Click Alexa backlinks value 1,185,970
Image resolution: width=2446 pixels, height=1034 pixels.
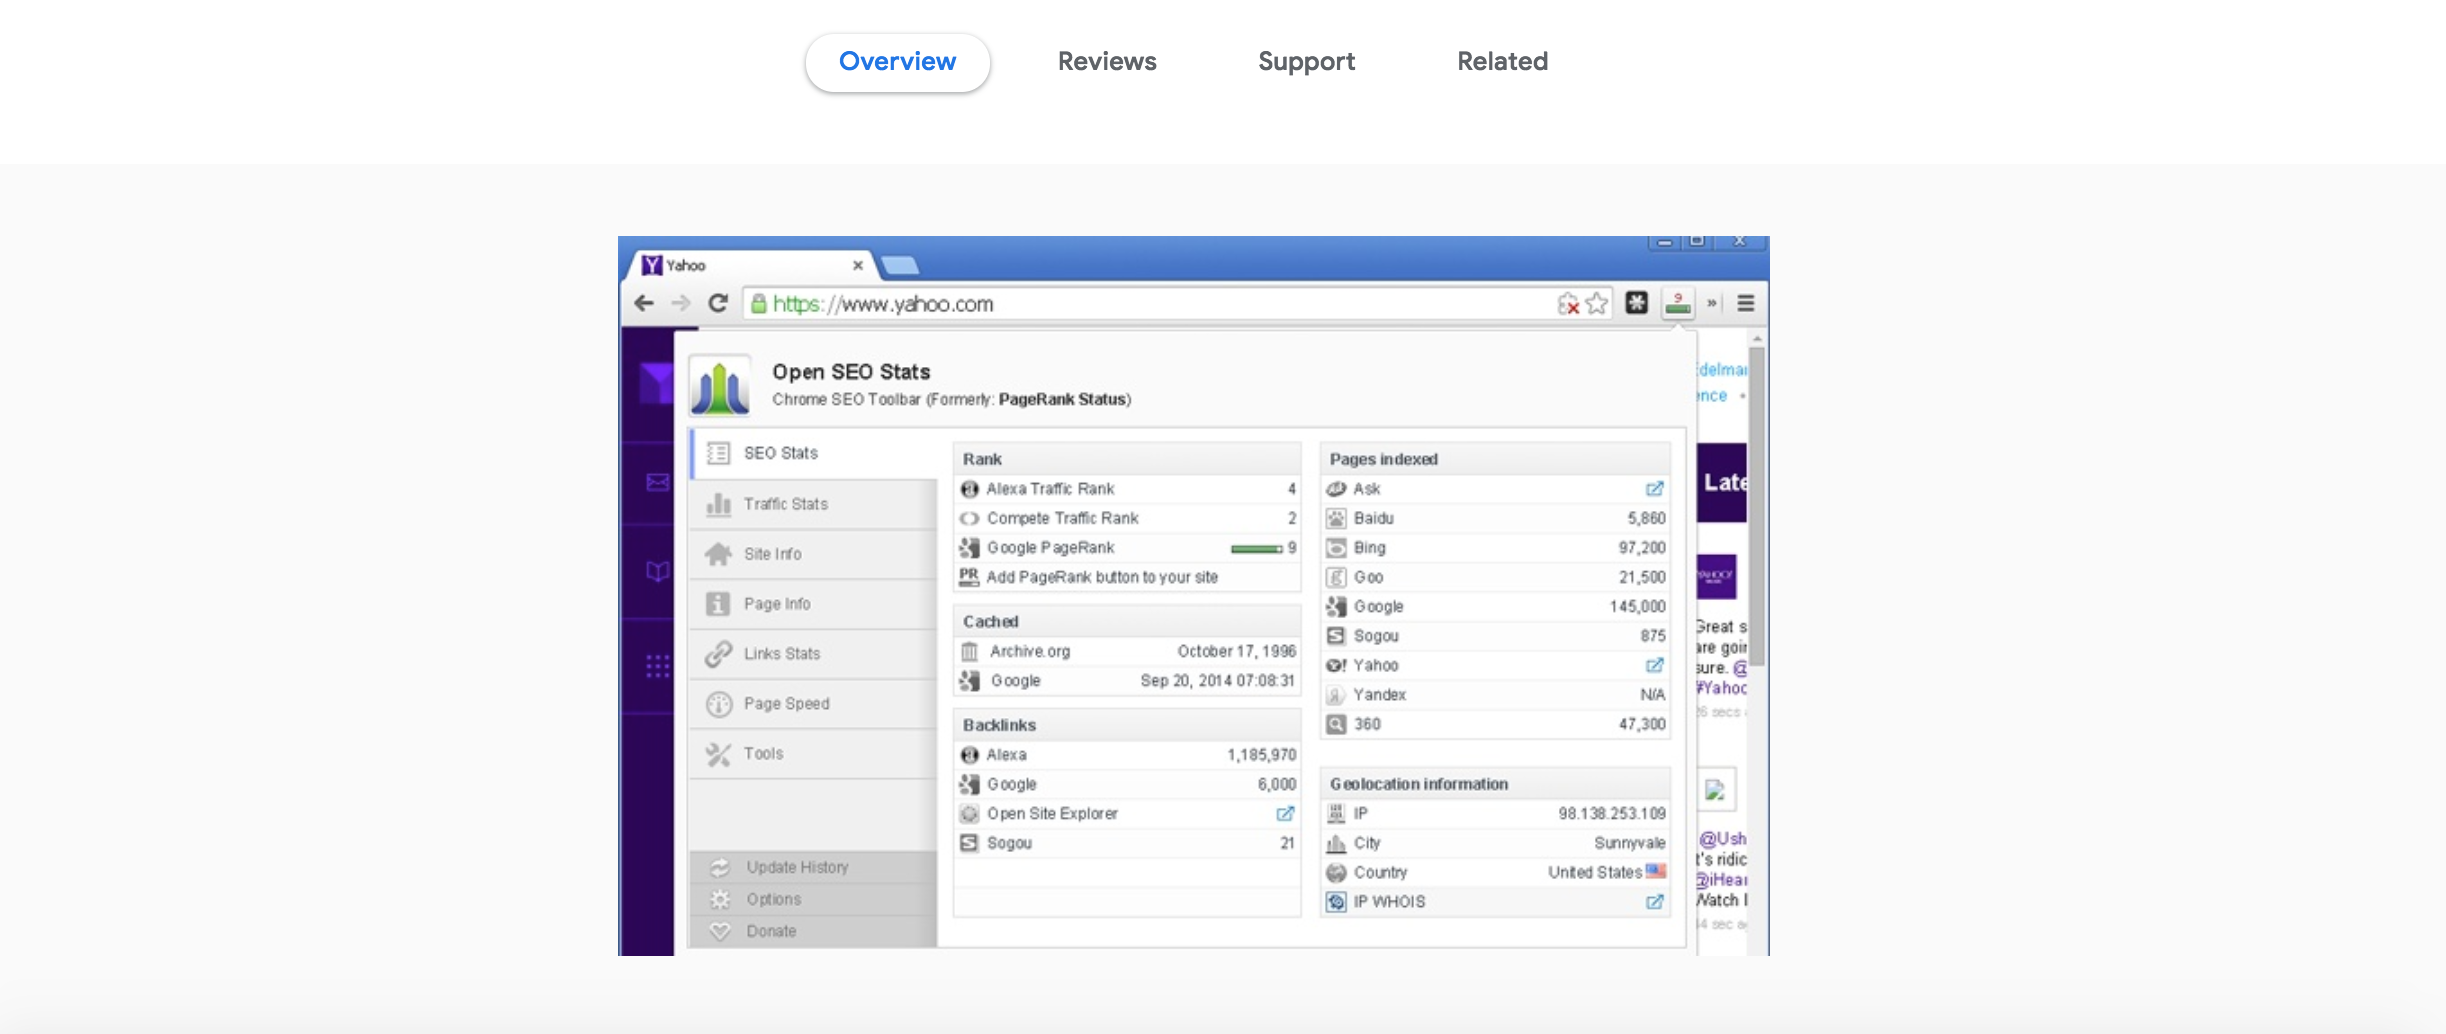point(1261,755)
